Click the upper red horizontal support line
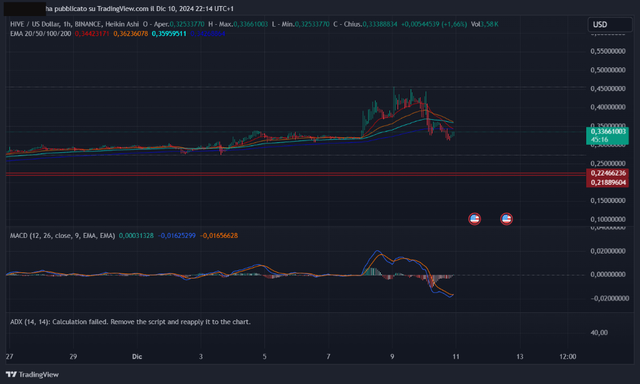Viewport: 640px width, 384px height. click(296, 173)
